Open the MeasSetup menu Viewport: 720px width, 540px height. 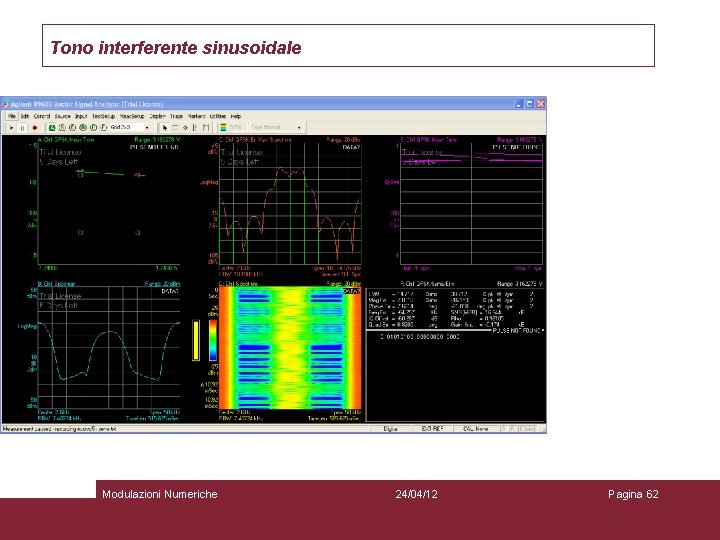(132, 116)
